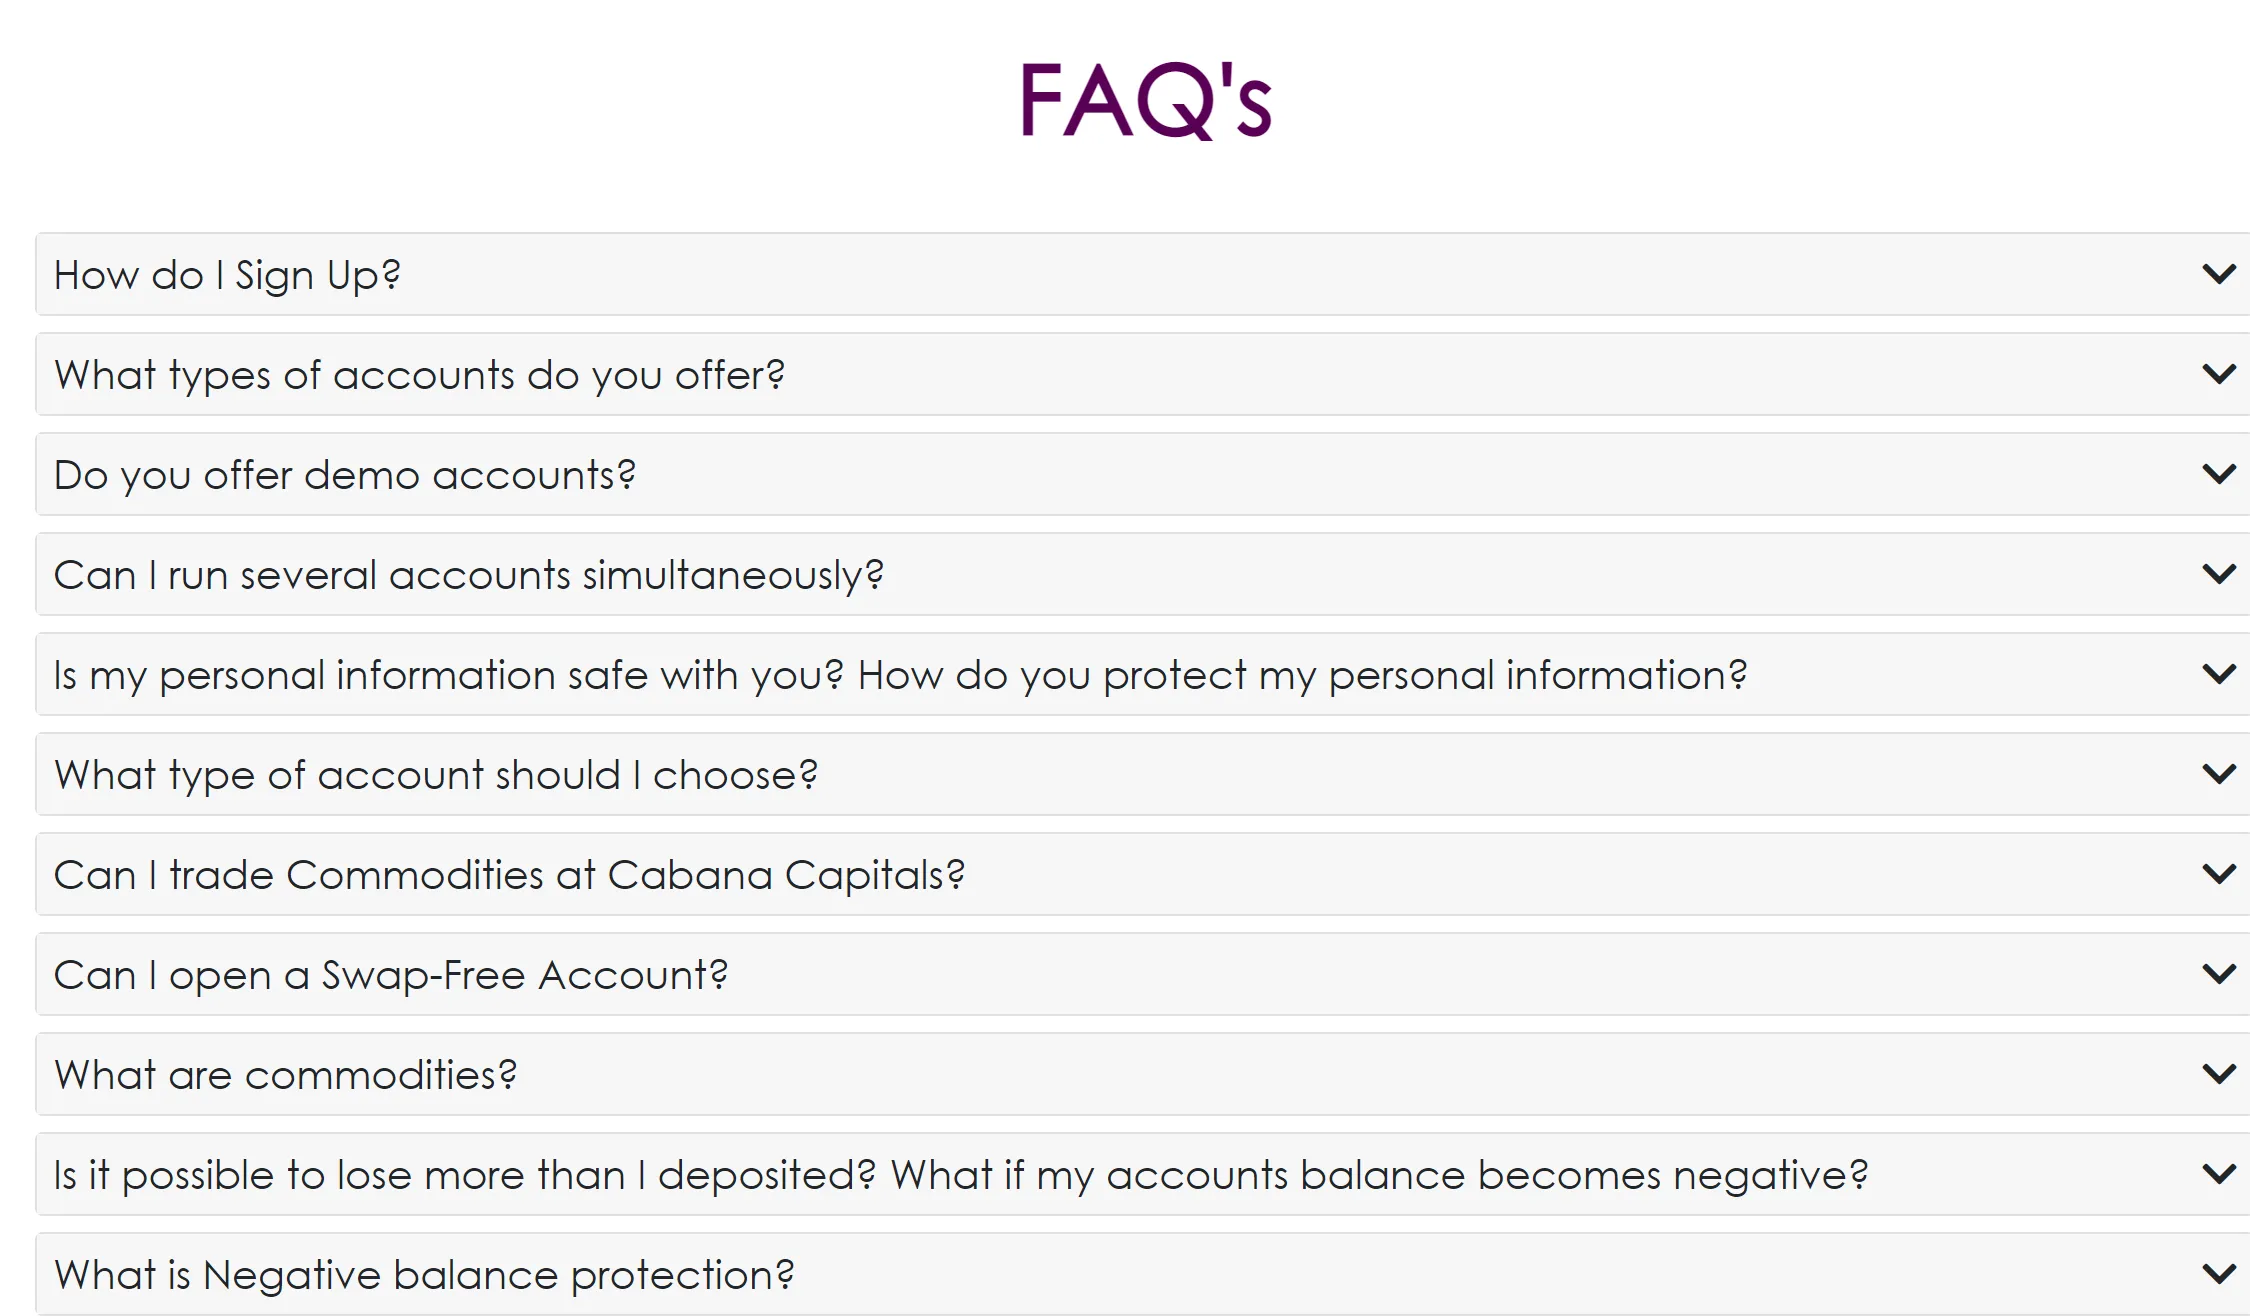Click the chevron for 'Do you offer demo accounts?'
2250x1316 pixels.
(x=2219, y=474)
